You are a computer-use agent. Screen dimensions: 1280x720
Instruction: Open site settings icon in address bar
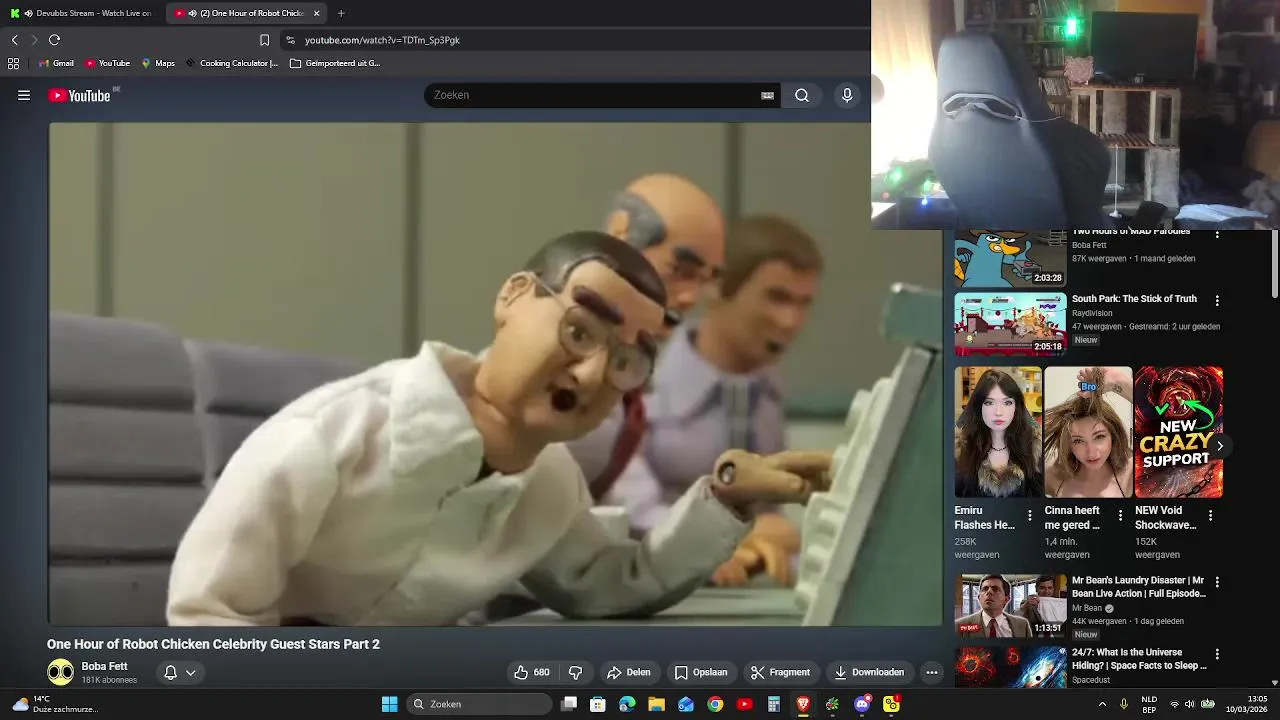(x=290, y=40)
